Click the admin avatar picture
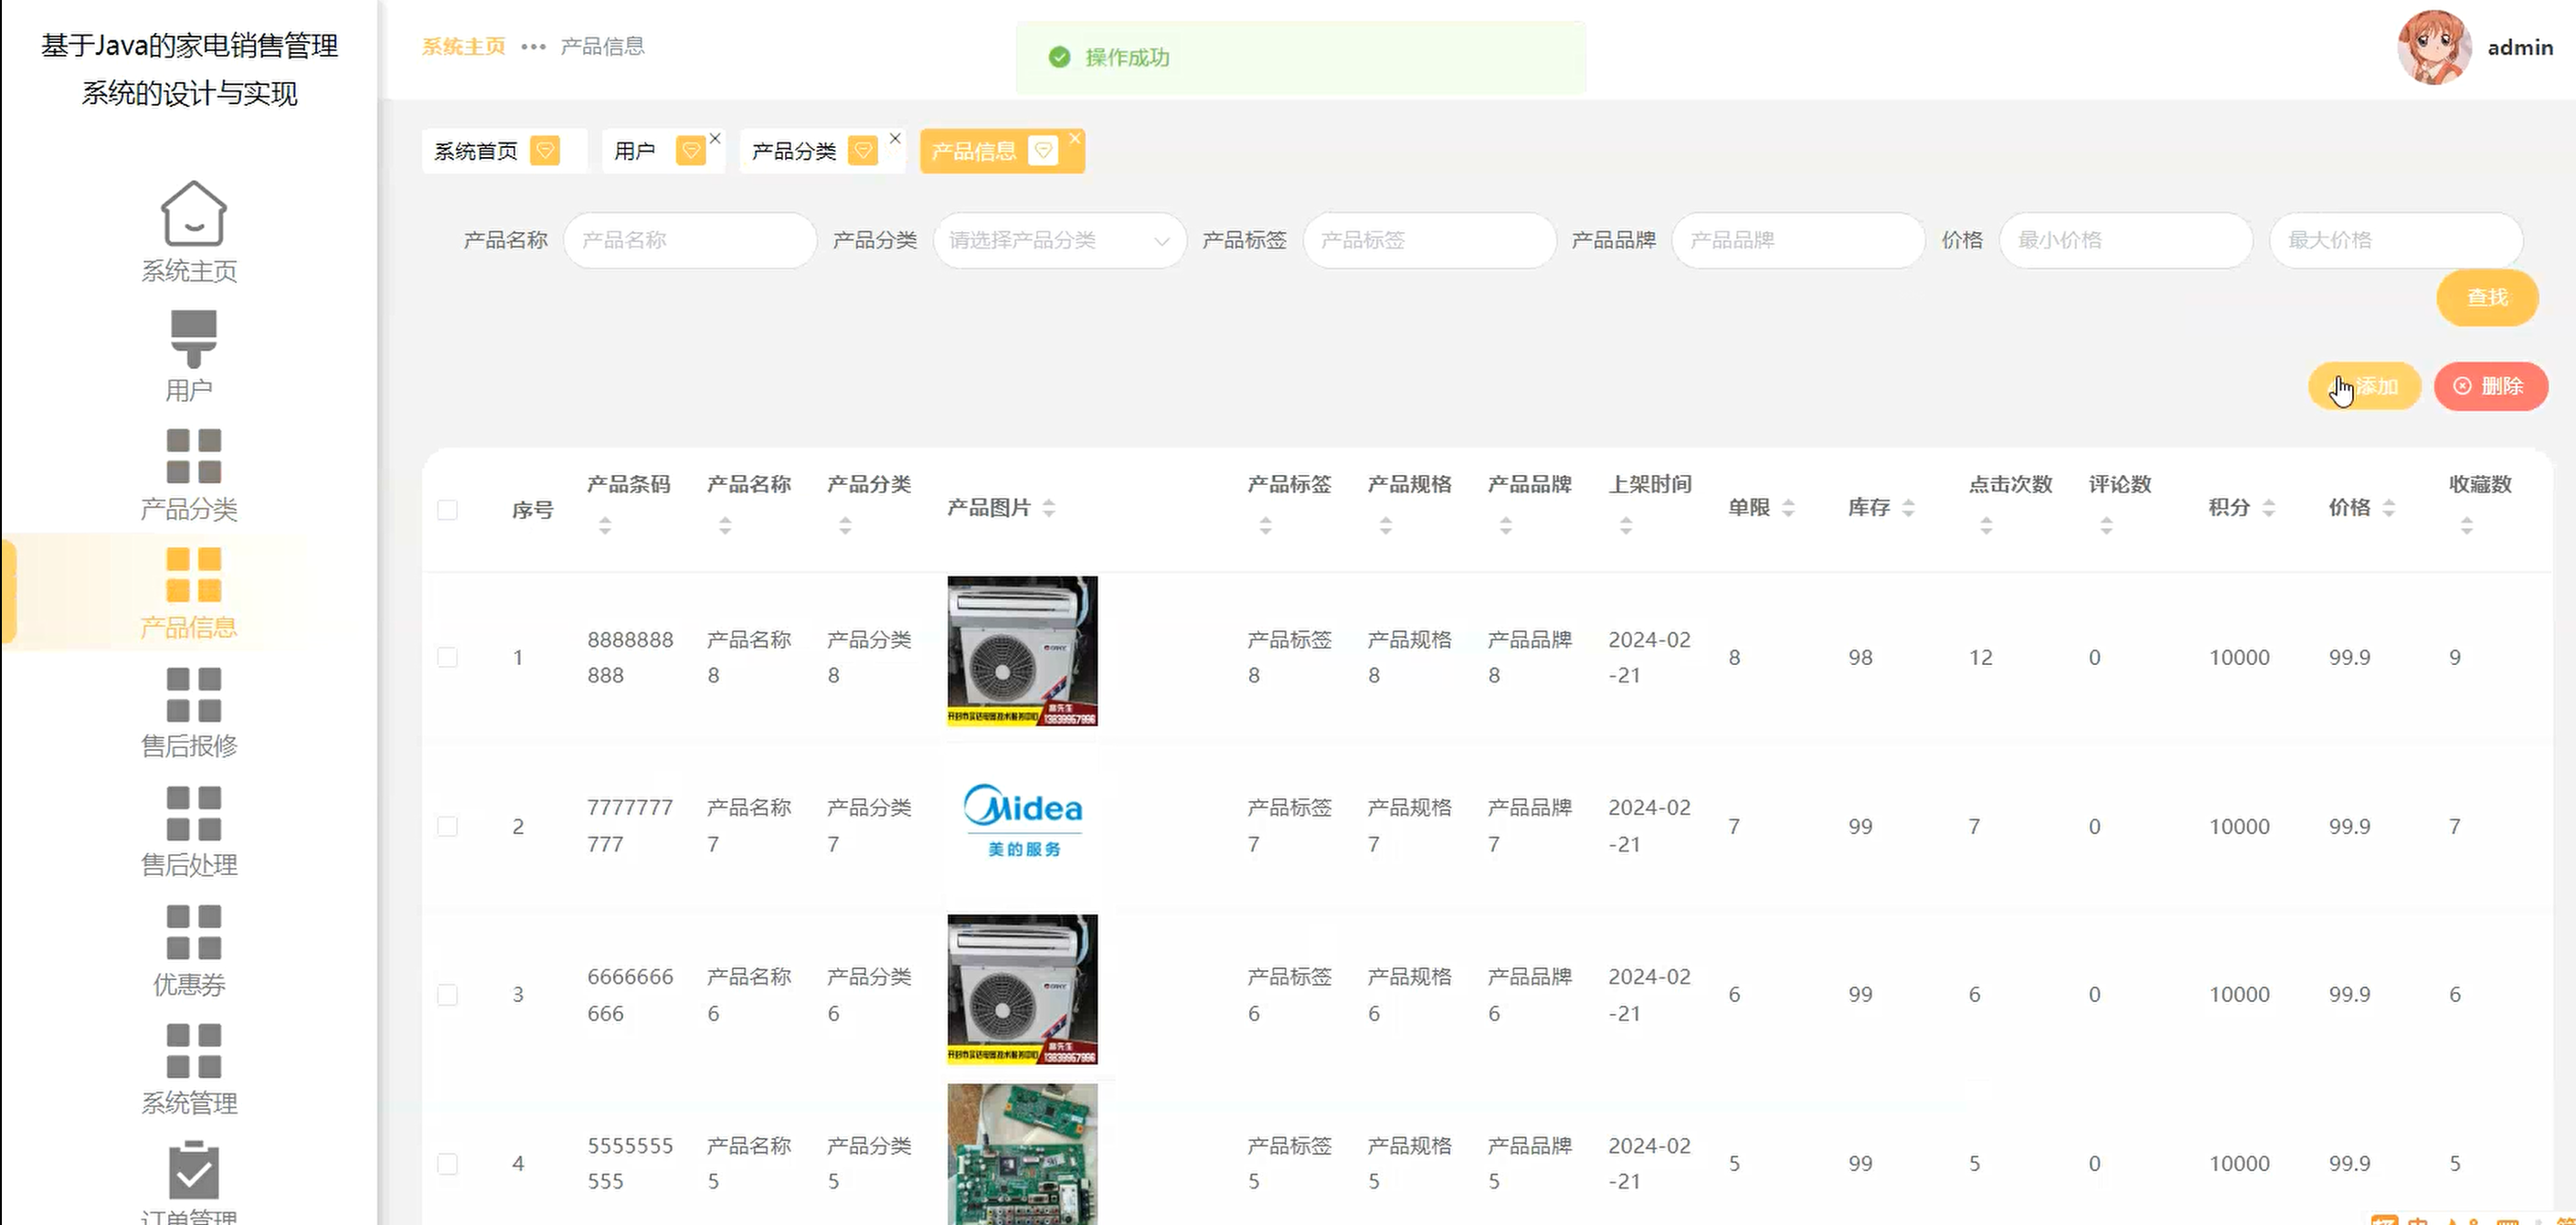 (2434, 47)
